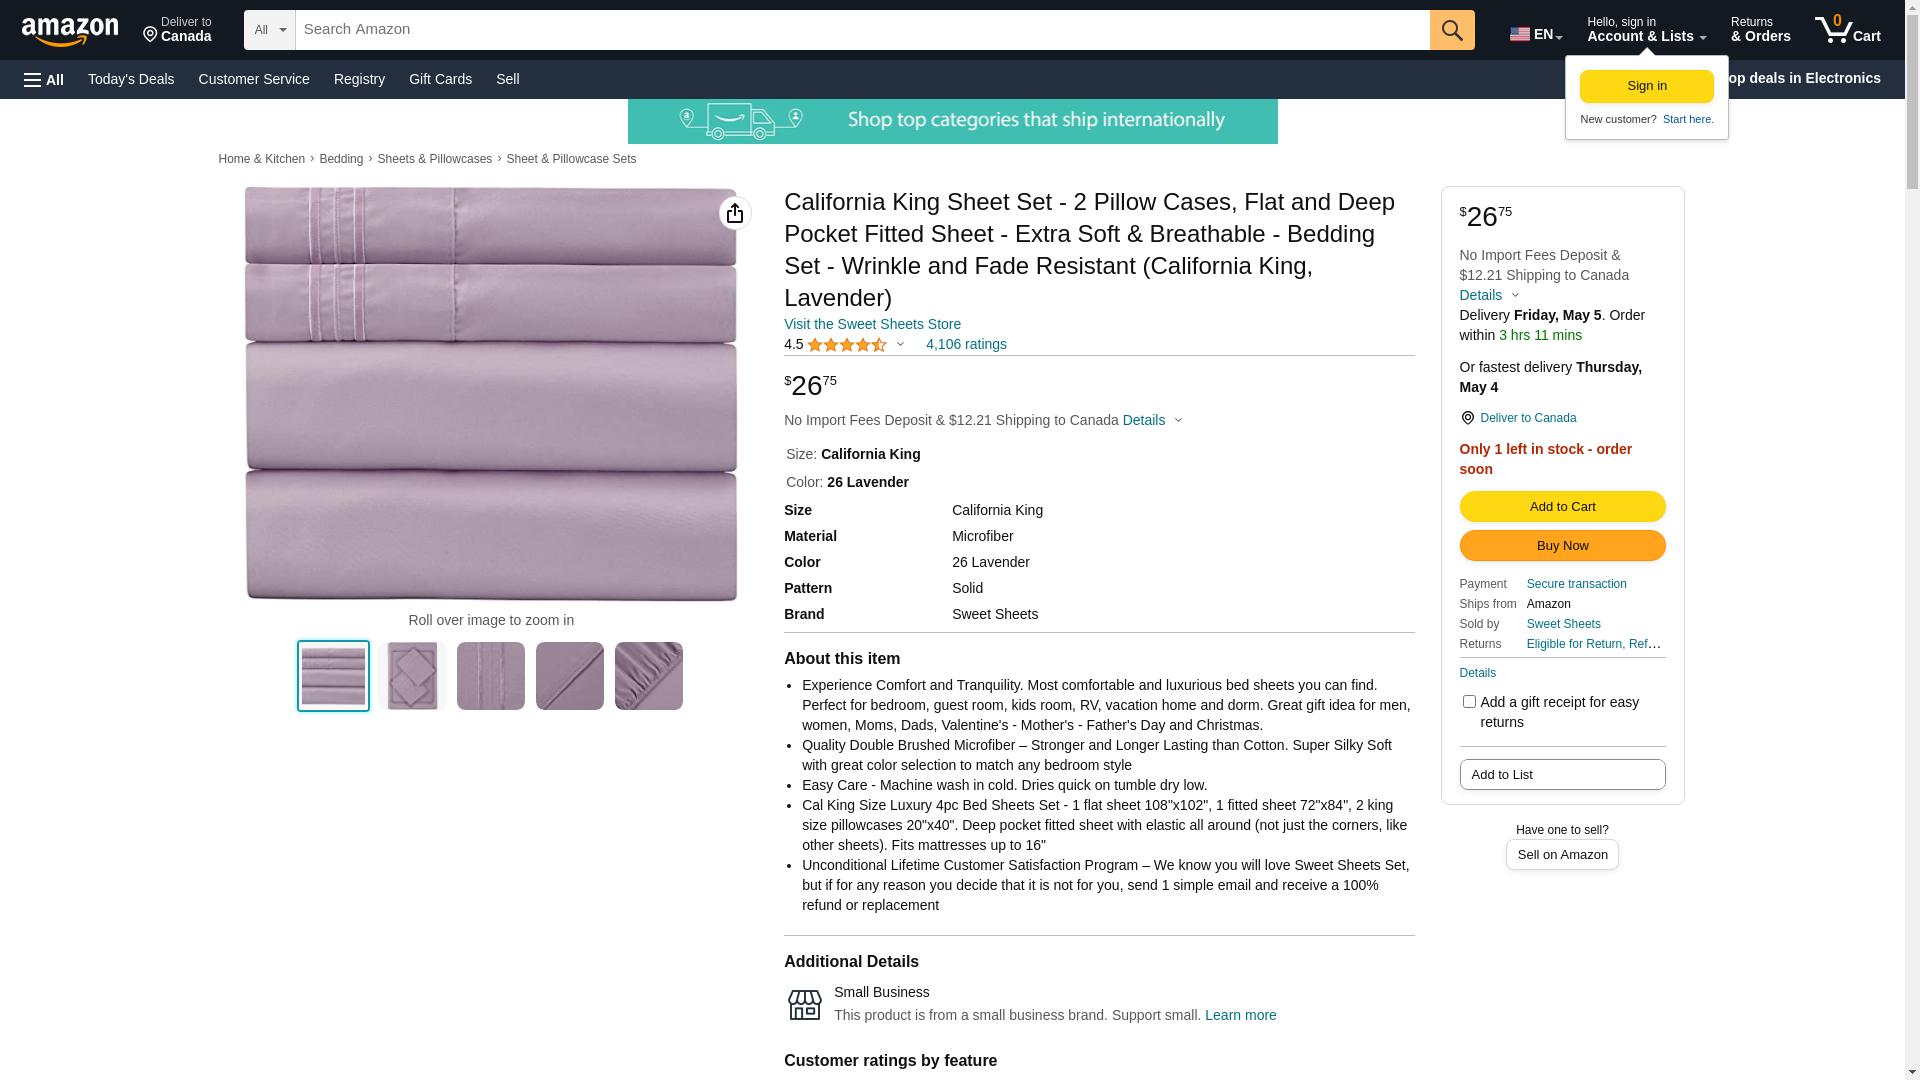Select the fitted sheet corner thumbnail

pyautogui.click(x=649, y=676)
